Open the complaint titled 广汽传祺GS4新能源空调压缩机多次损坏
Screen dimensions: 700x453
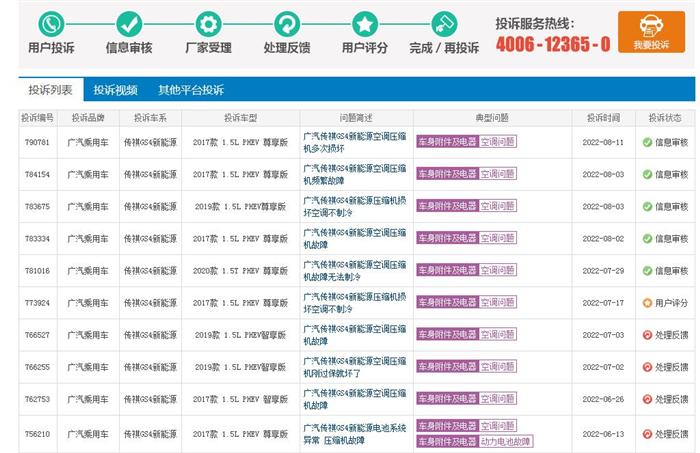[354, 142]
